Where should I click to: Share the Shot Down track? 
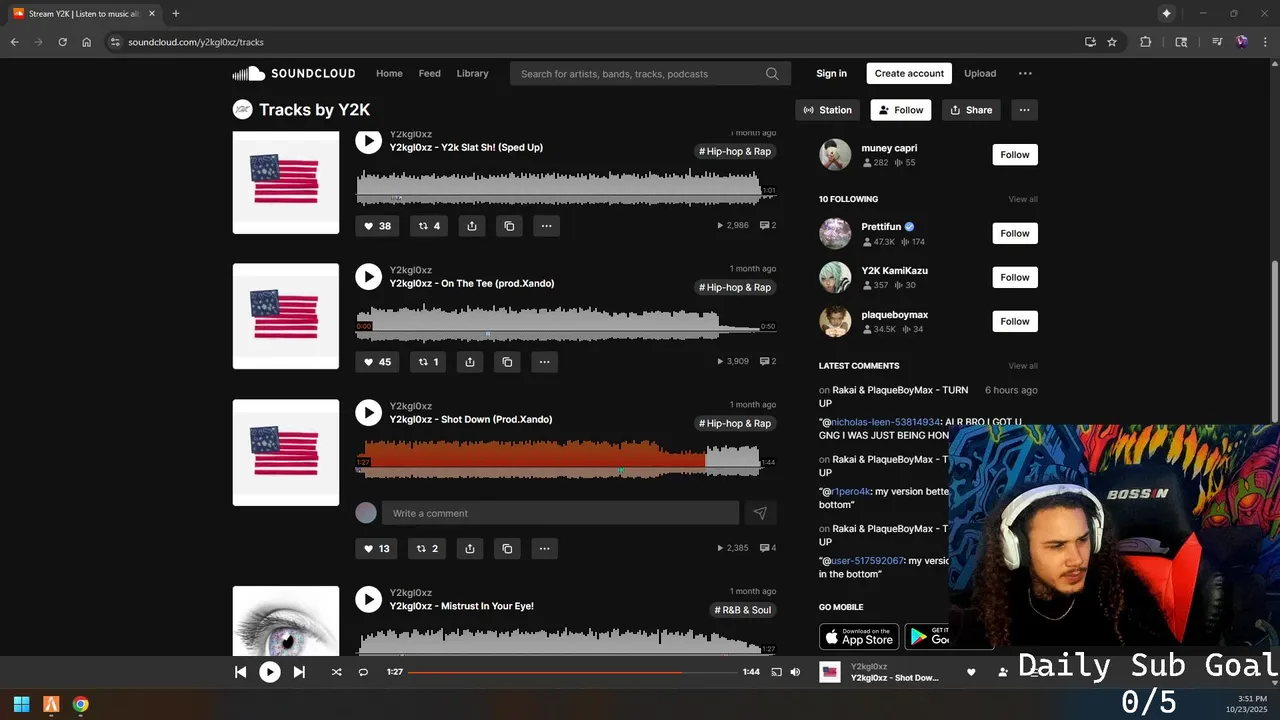[x=470, y=548]
